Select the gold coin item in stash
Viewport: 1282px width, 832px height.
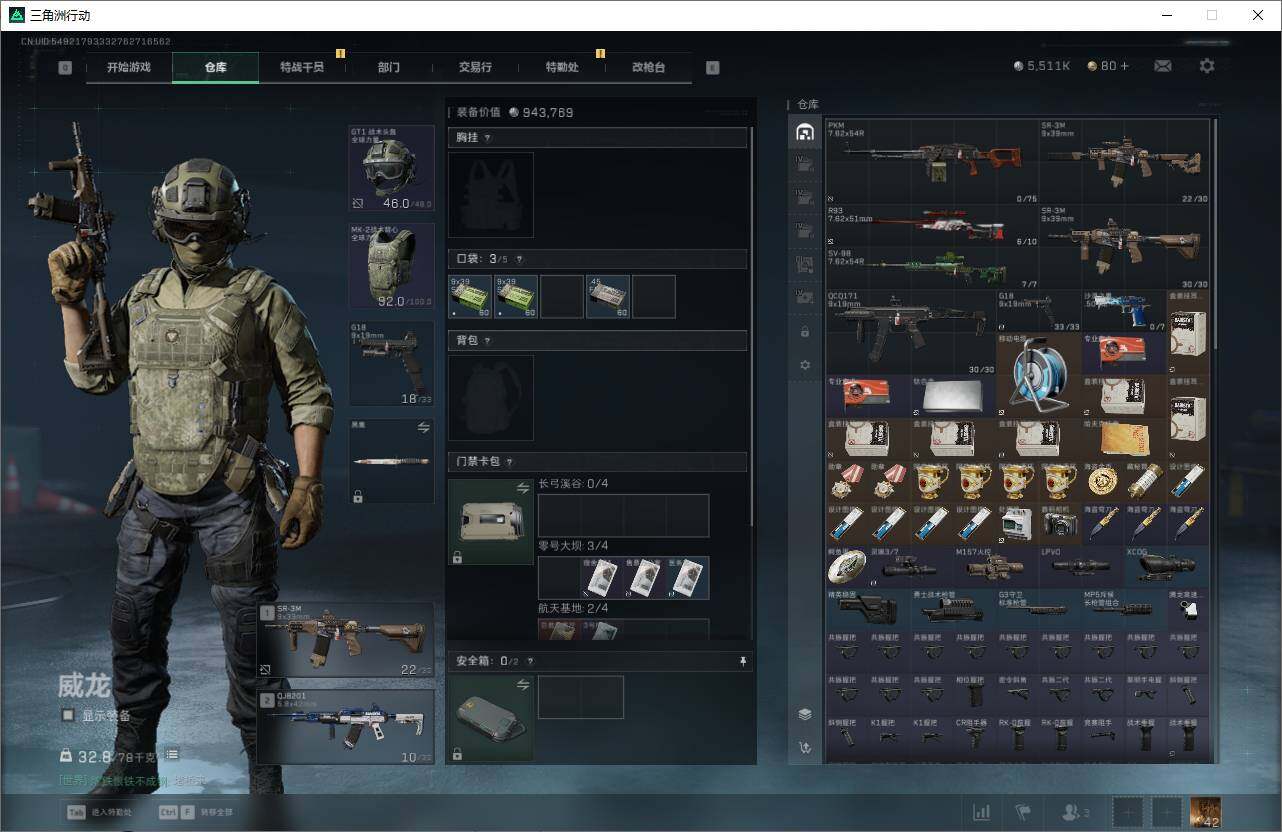coord(1103,482)
